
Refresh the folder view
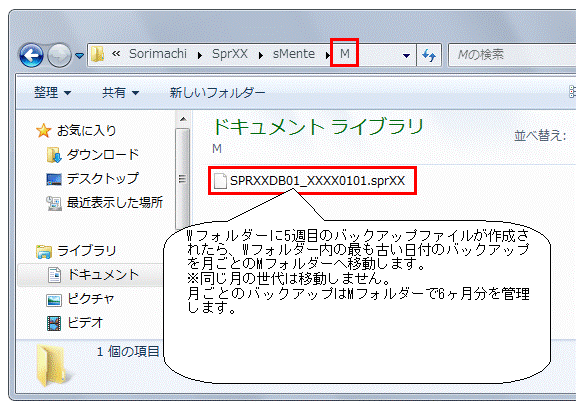[429, 55]
